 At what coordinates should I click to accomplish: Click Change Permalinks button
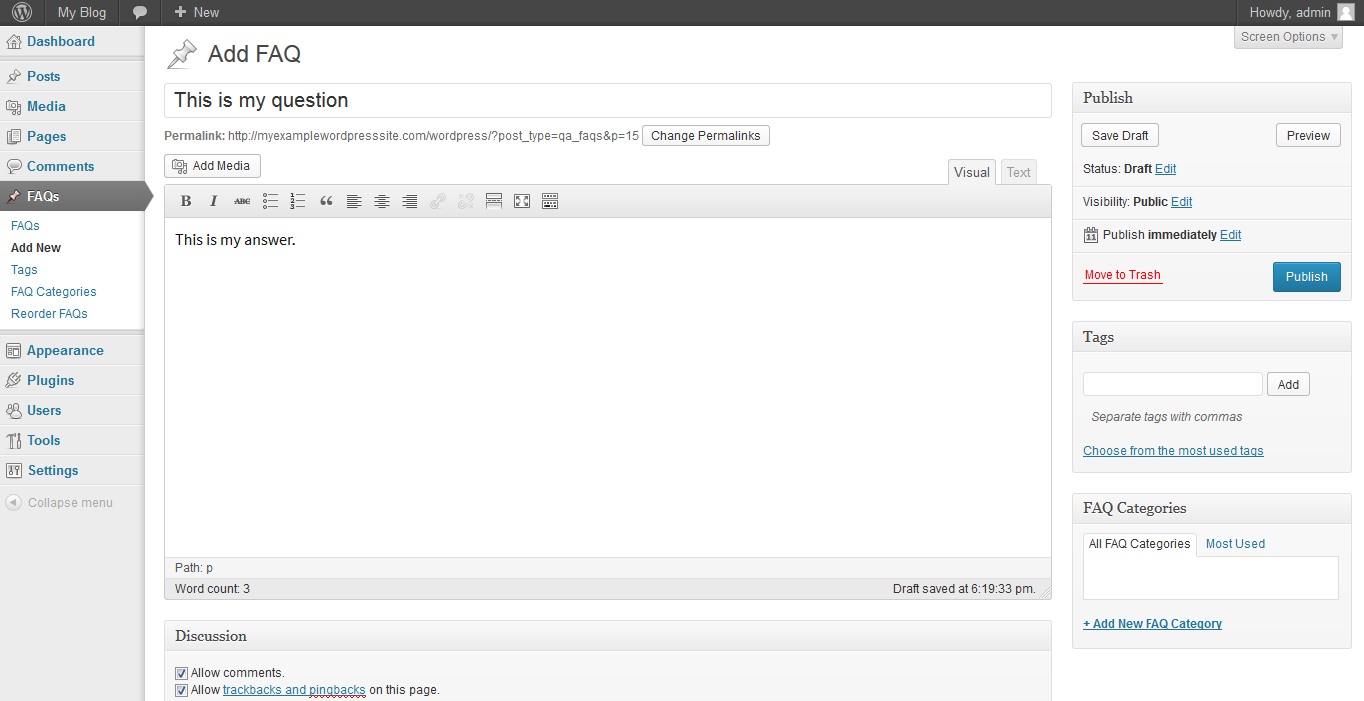click(706, 136)
